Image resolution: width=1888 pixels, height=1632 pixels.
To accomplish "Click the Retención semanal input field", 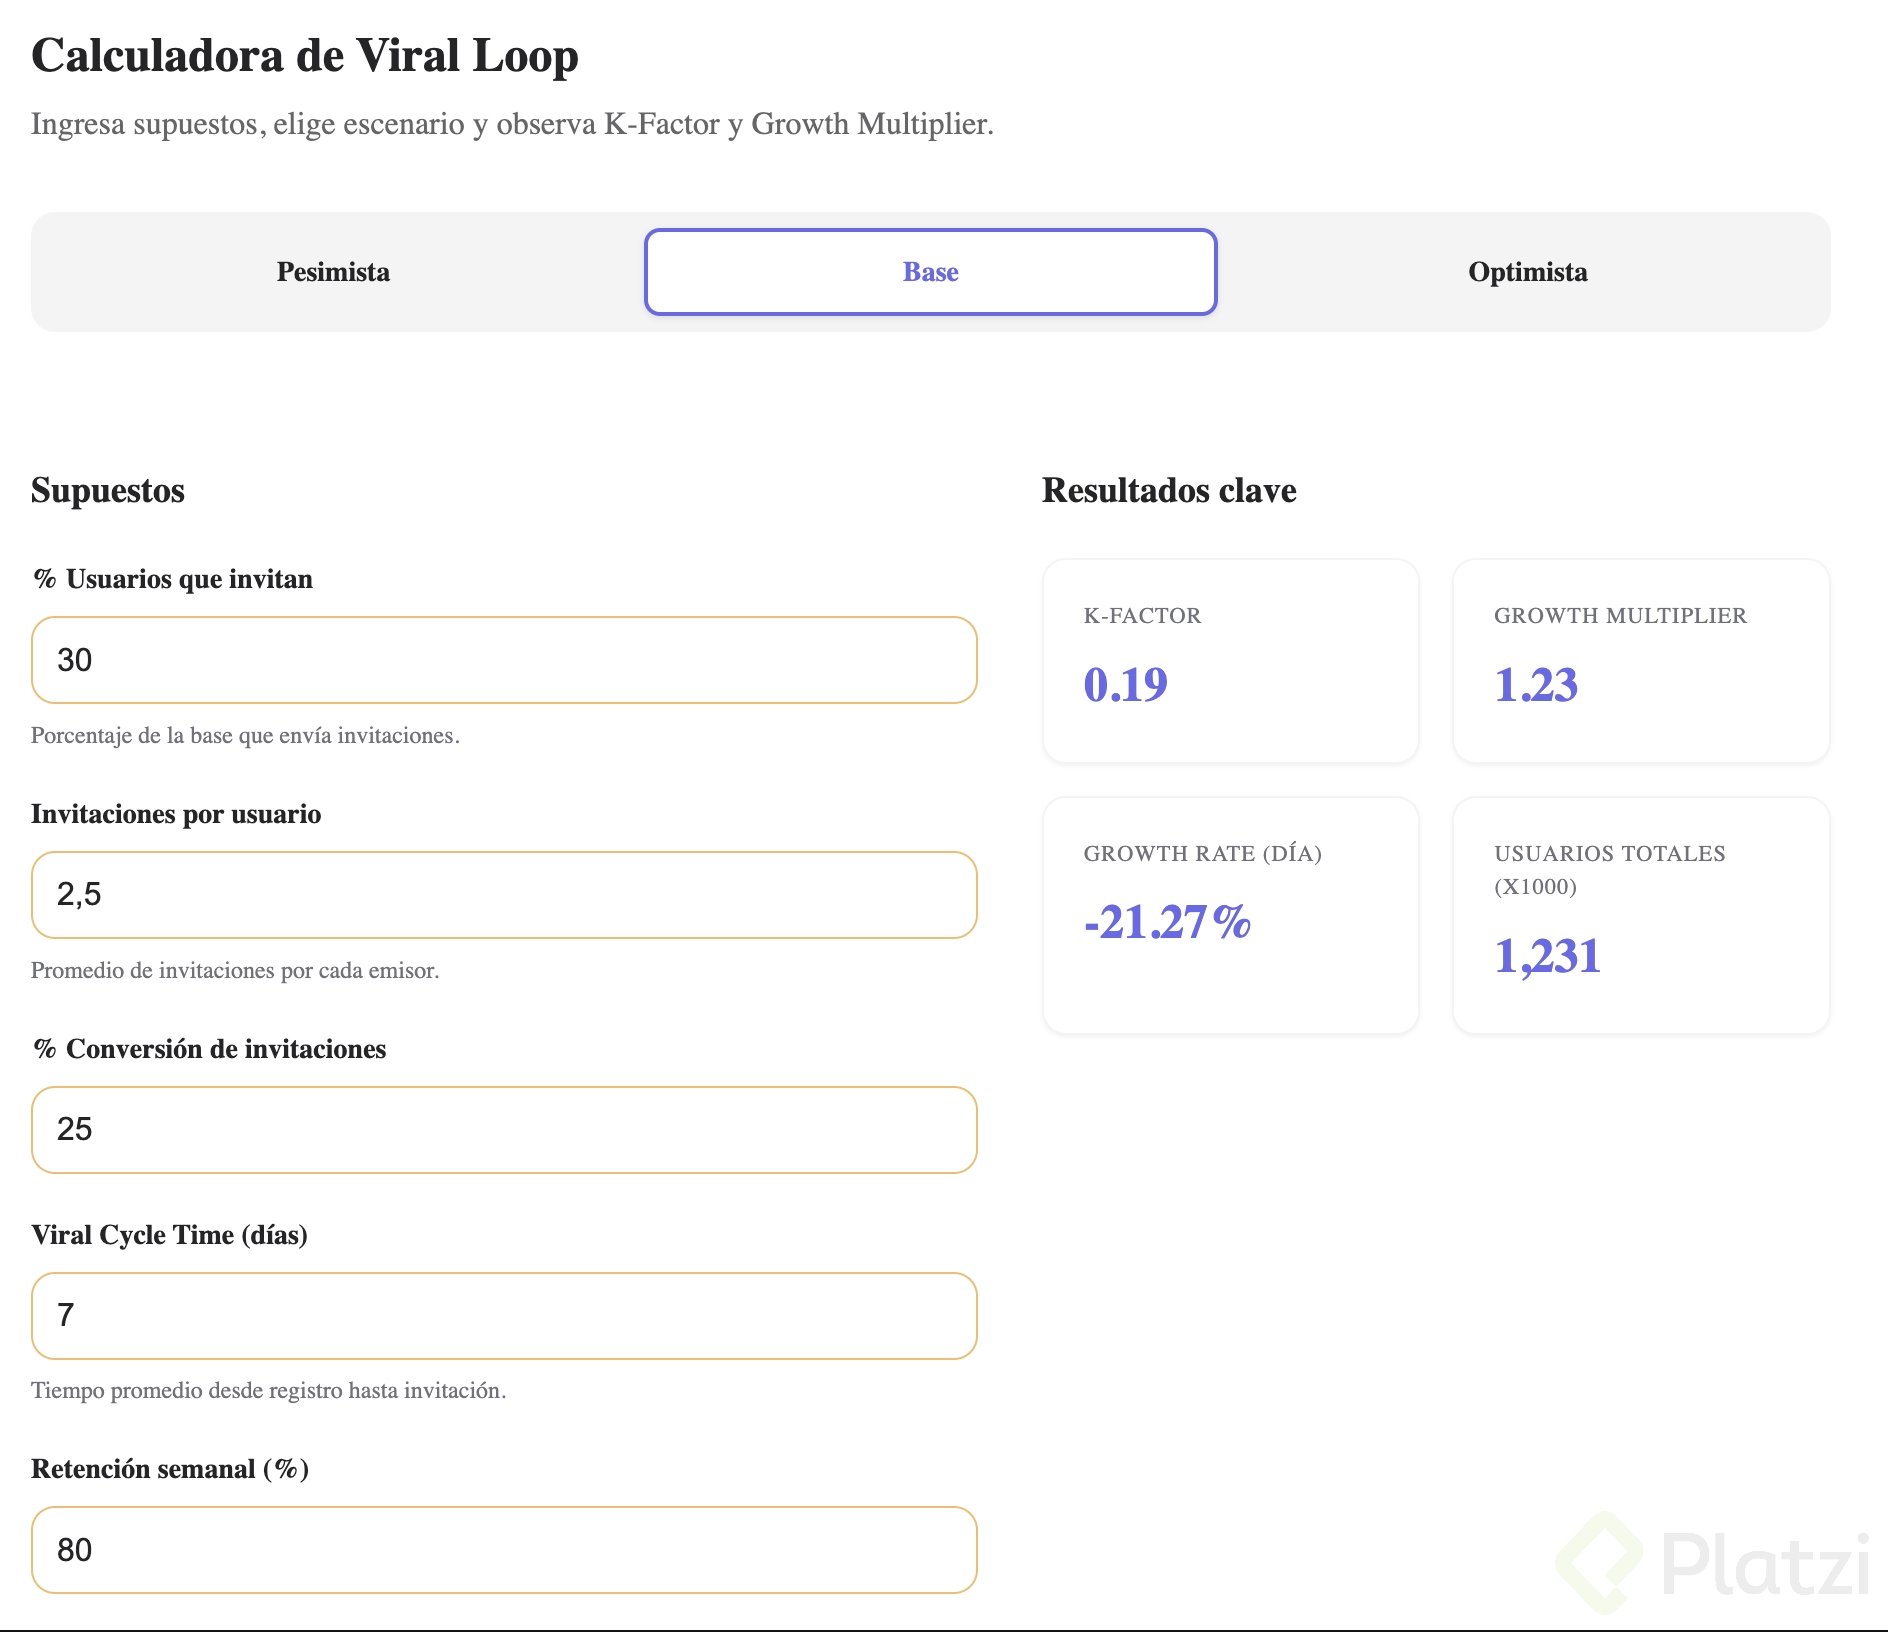I will [x=504, y=1550].
